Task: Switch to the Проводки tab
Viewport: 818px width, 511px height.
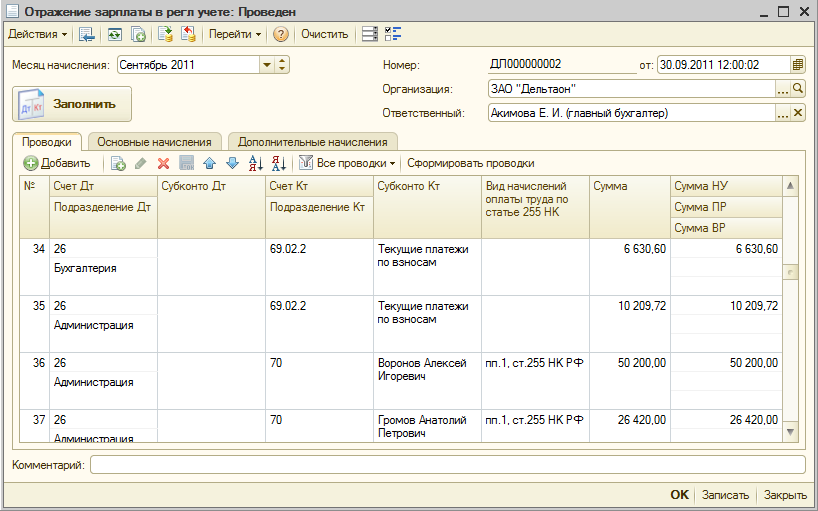Action: point(47,142)
